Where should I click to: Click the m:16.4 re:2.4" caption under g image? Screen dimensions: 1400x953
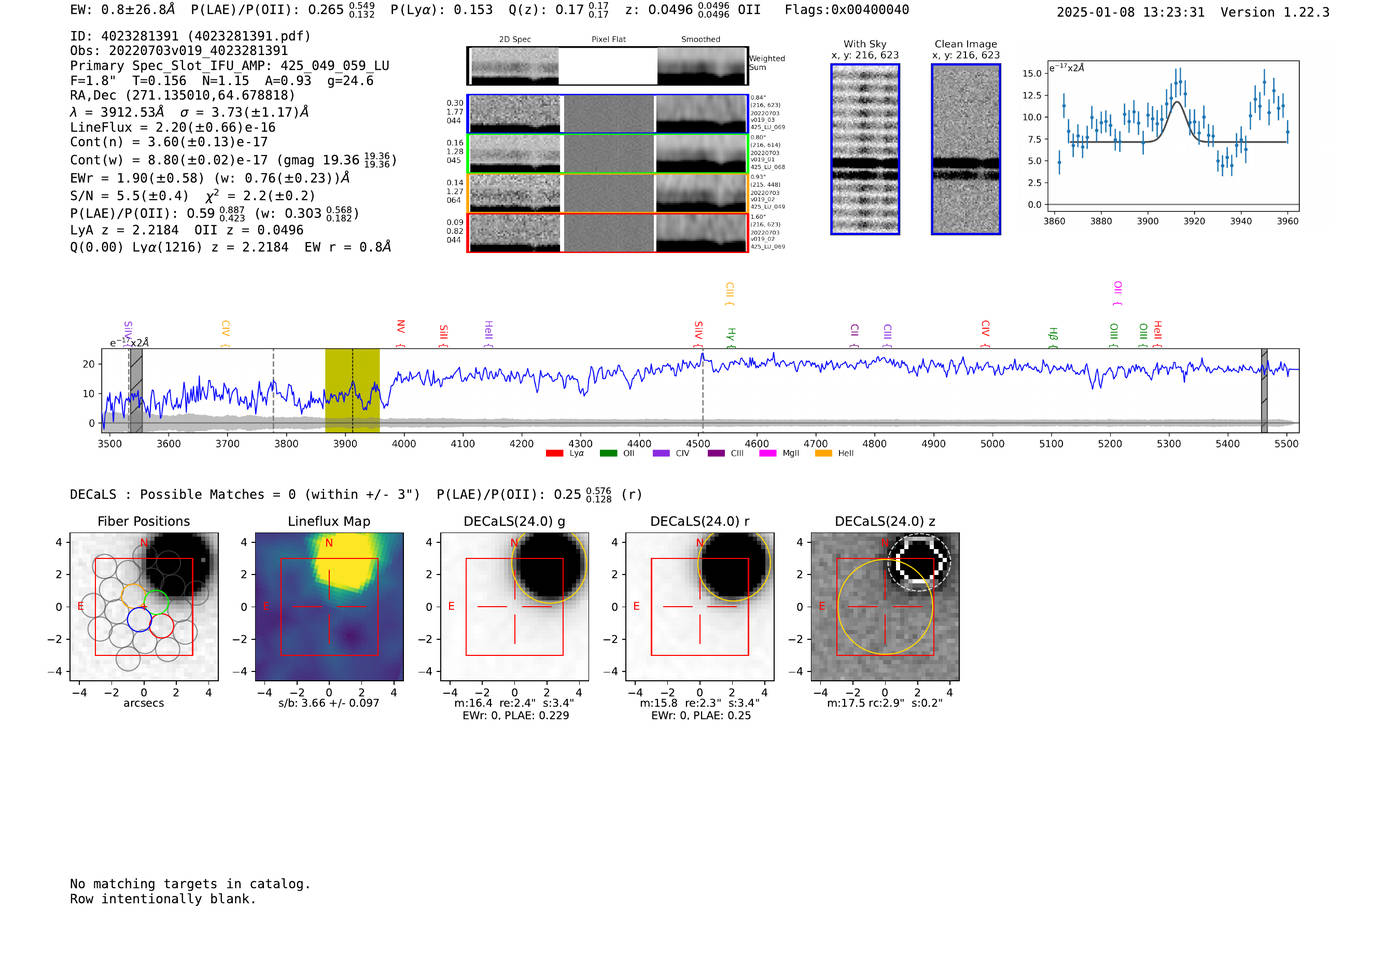(514, 703)
